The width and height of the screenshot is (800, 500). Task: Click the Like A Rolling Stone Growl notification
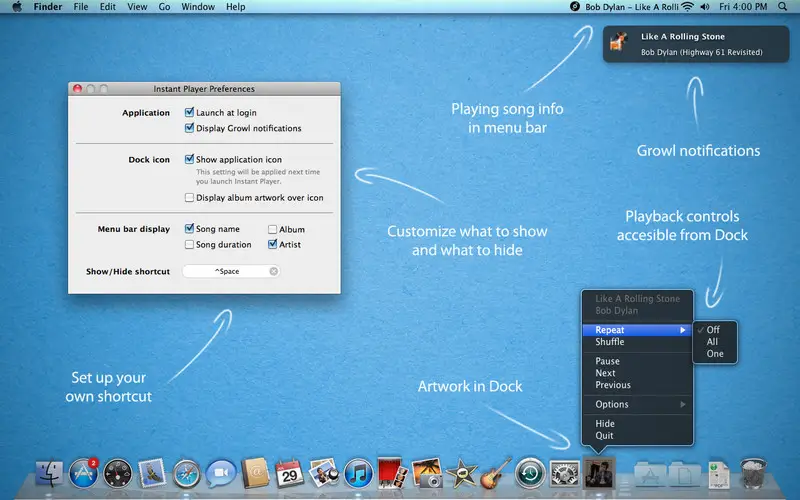pos(696,44)
